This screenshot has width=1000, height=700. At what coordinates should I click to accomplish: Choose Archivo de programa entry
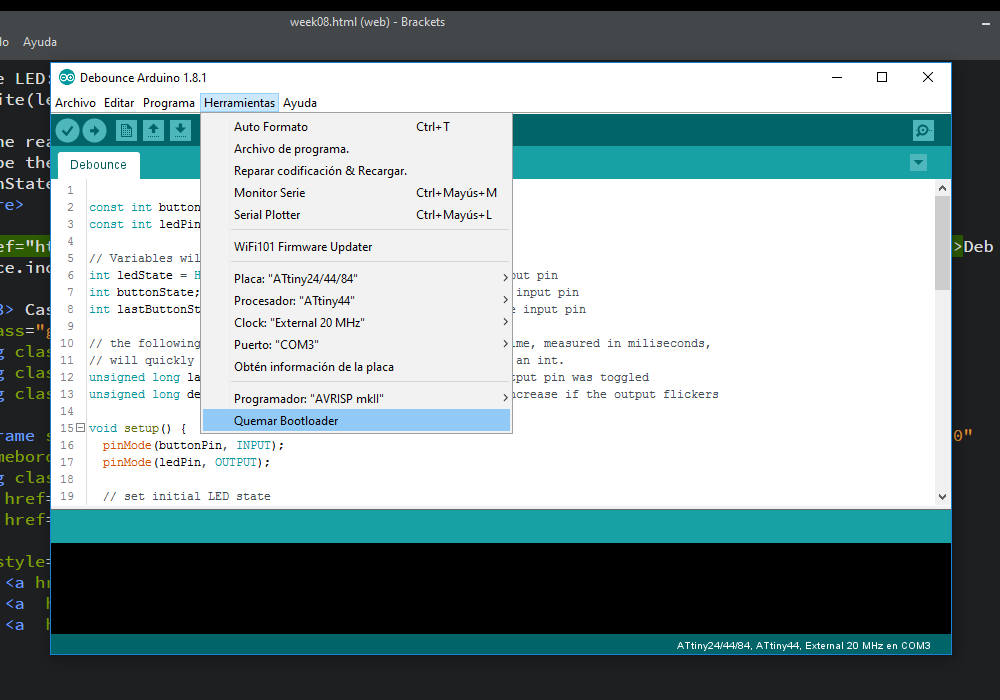coord(356,149)
